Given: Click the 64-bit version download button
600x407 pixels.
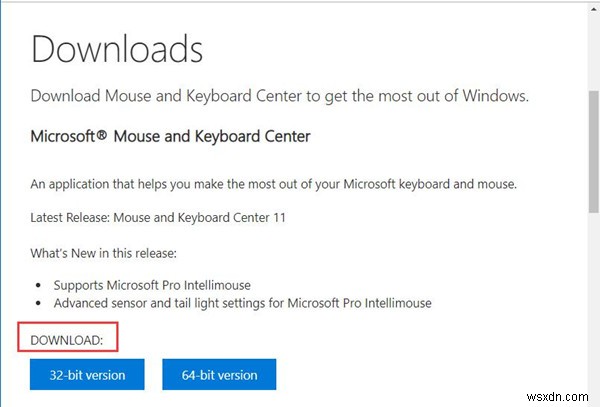Looking at the screenshot, I should [218, 375].
